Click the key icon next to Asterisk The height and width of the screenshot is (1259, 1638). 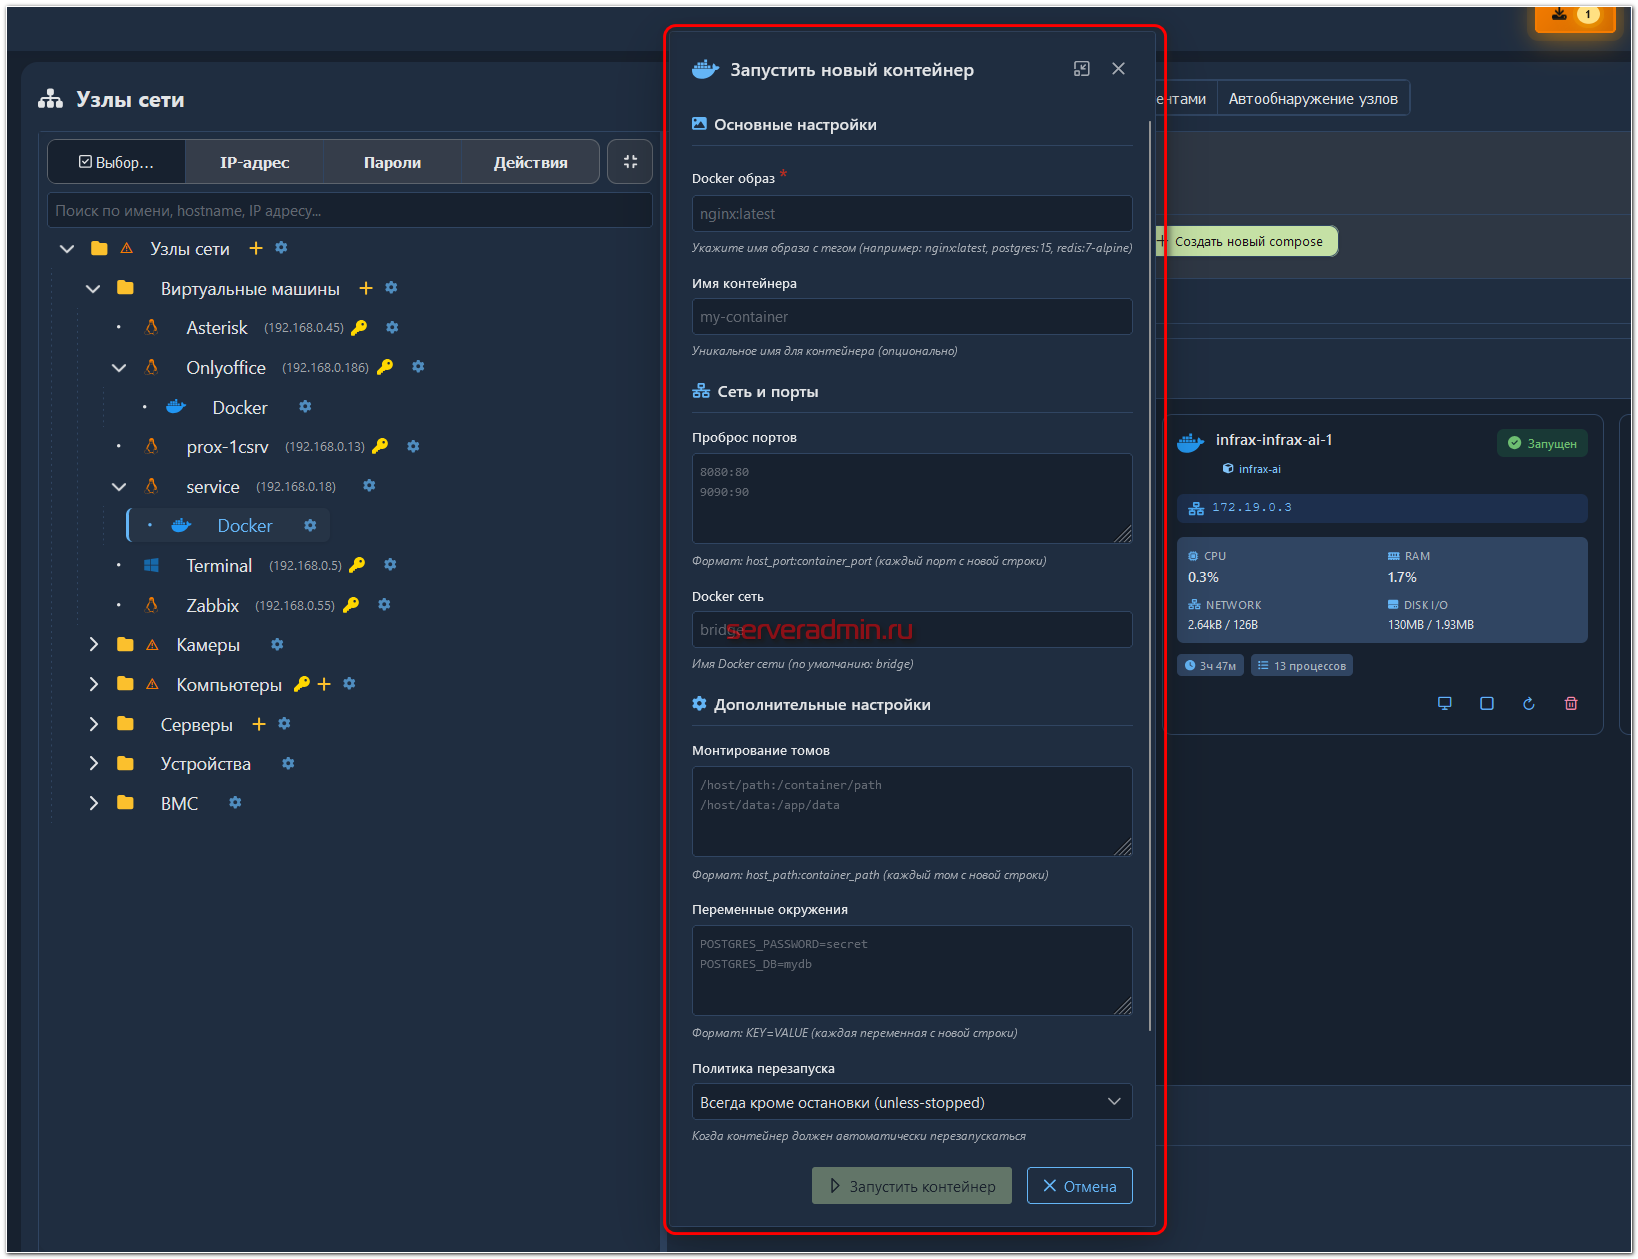(x=359, y=328)
